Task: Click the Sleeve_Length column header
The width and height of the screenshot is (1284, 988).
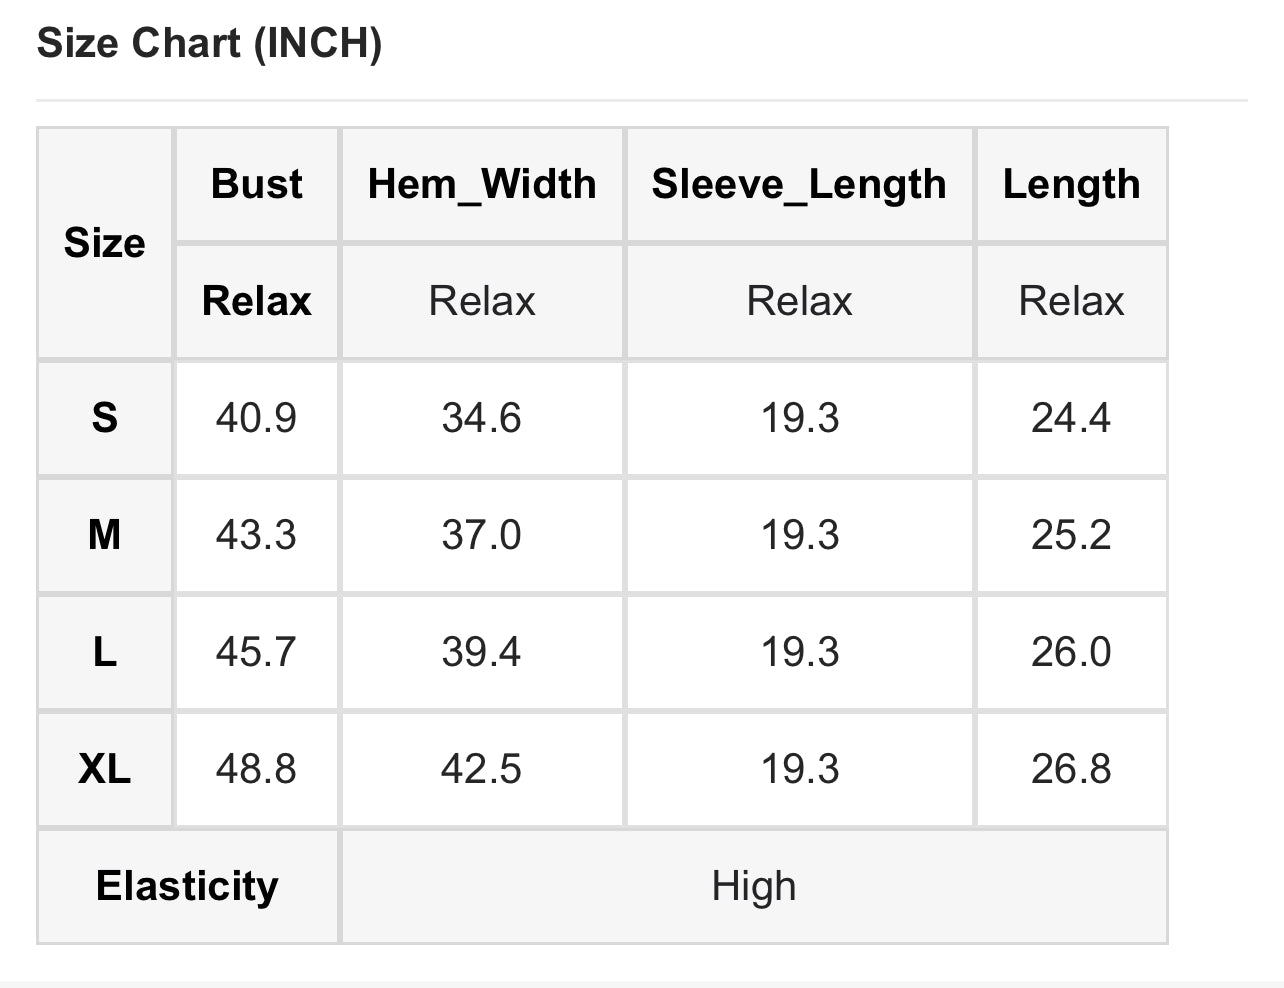Action: [x=799, y=184]
